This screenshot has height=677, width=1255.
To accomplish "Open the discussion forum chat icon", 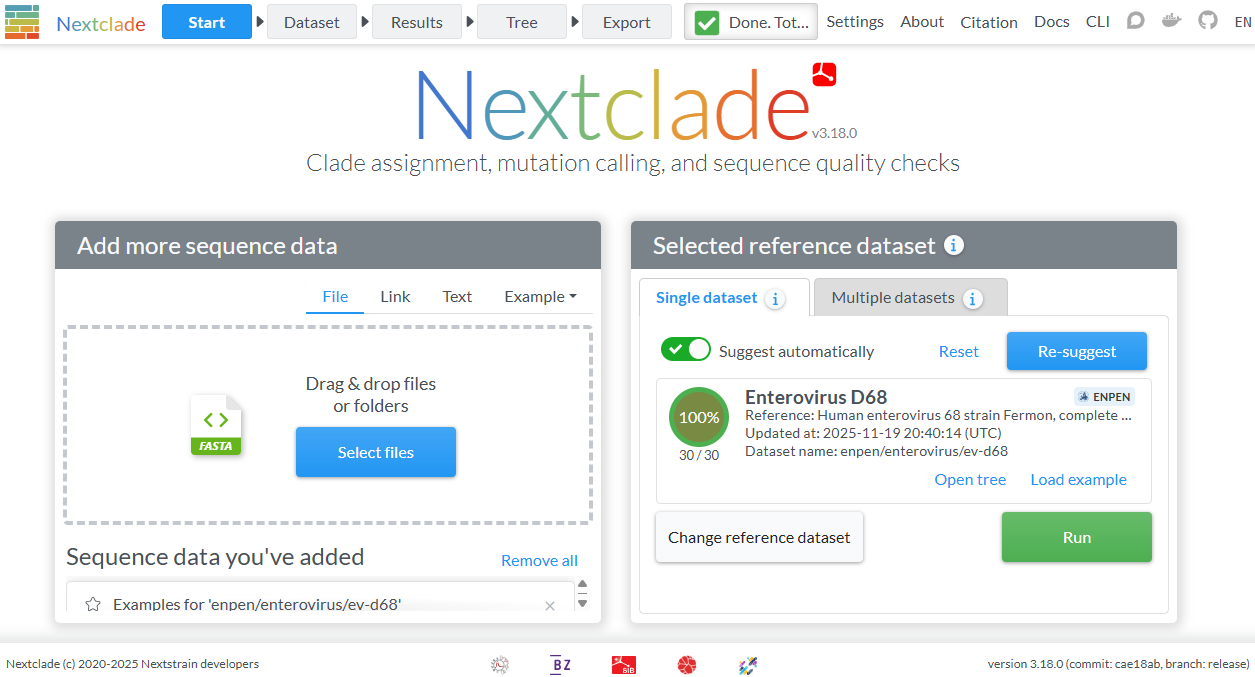I will (1135, 21).
